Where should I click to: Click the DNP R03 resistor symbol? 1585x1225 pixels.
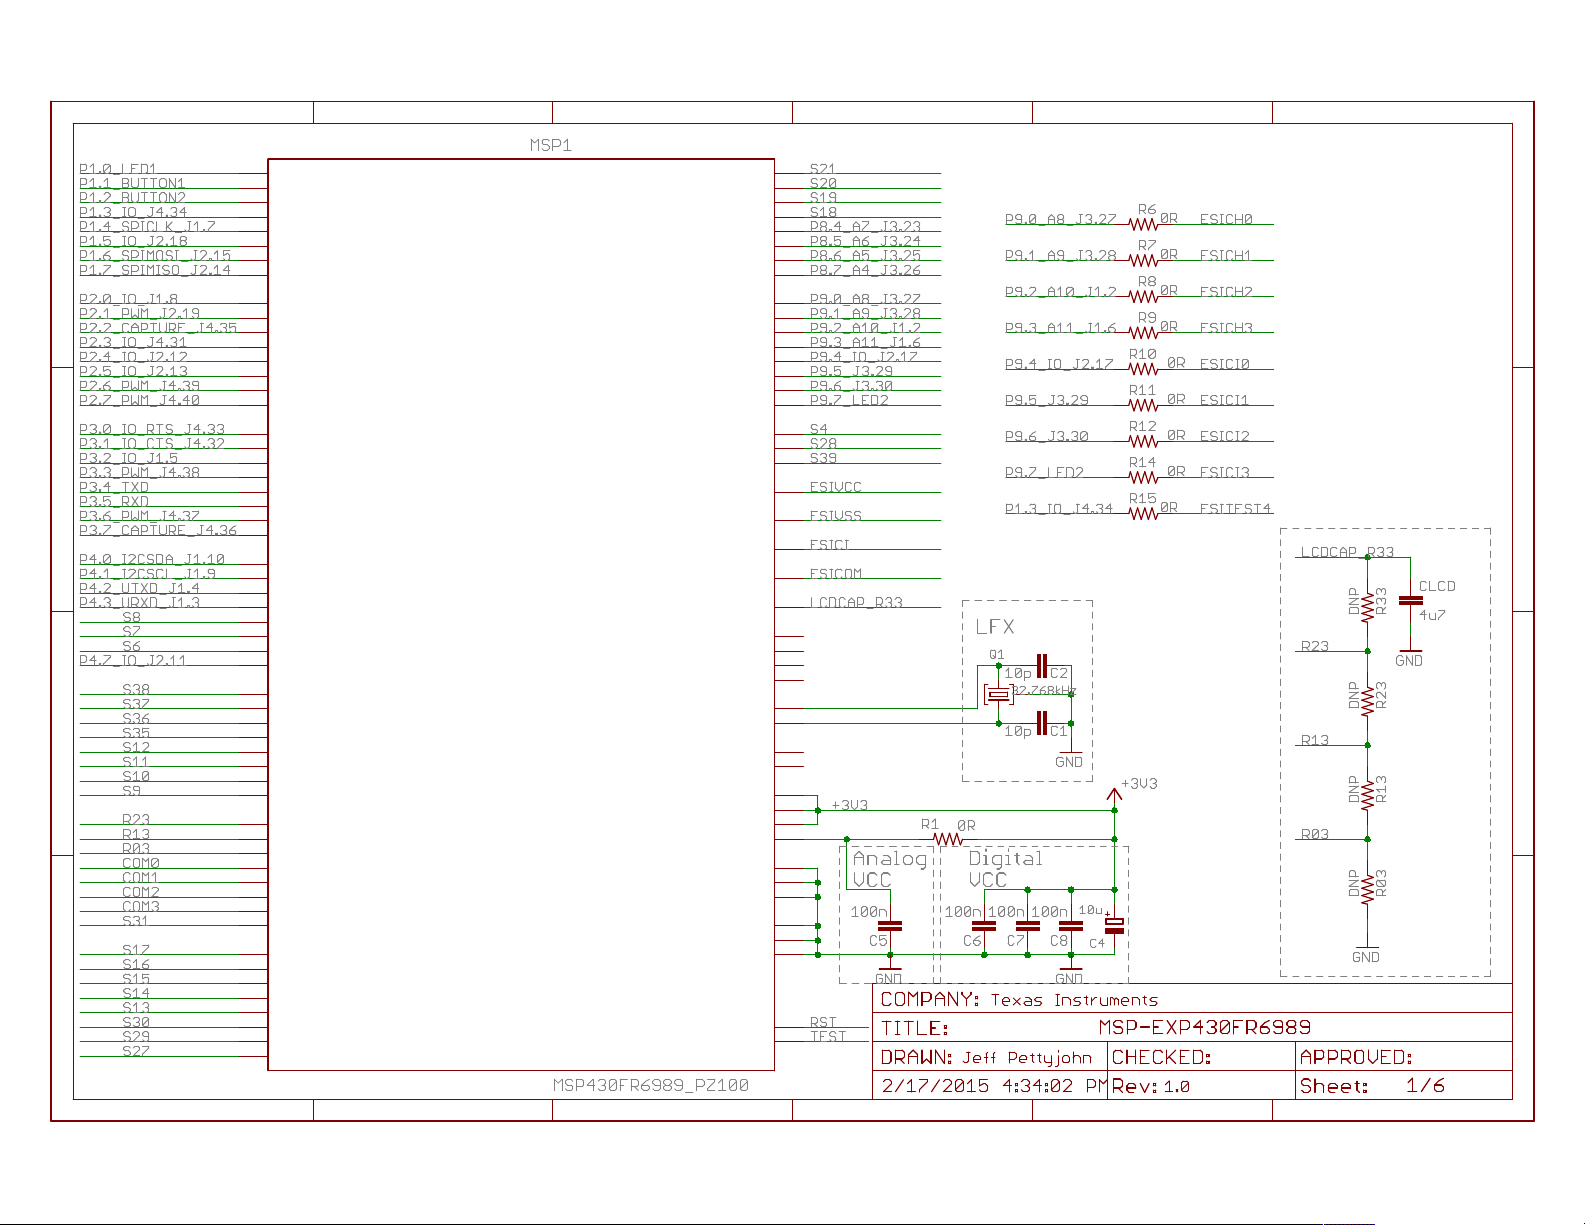point(1367,887)
